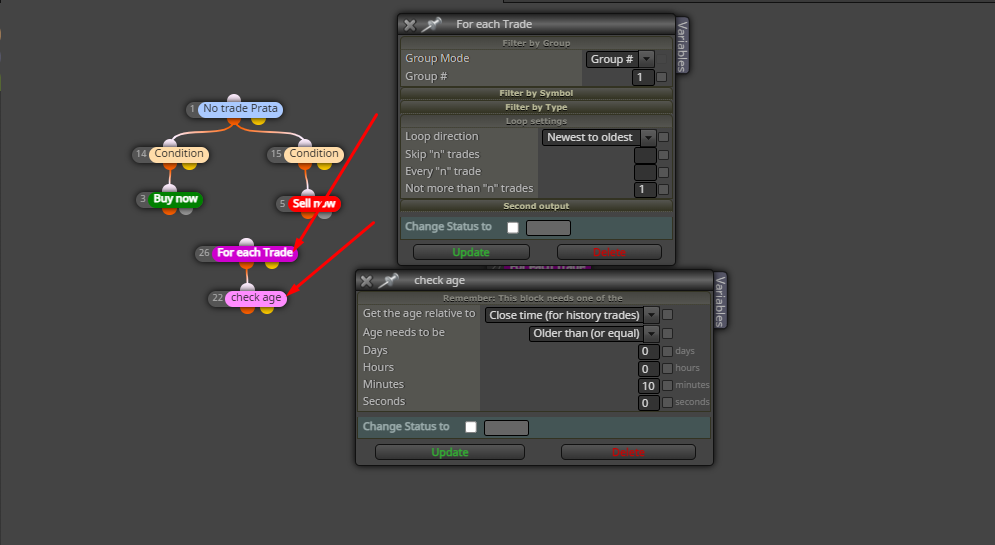Expand the Filter by Type section

(536, 107)
